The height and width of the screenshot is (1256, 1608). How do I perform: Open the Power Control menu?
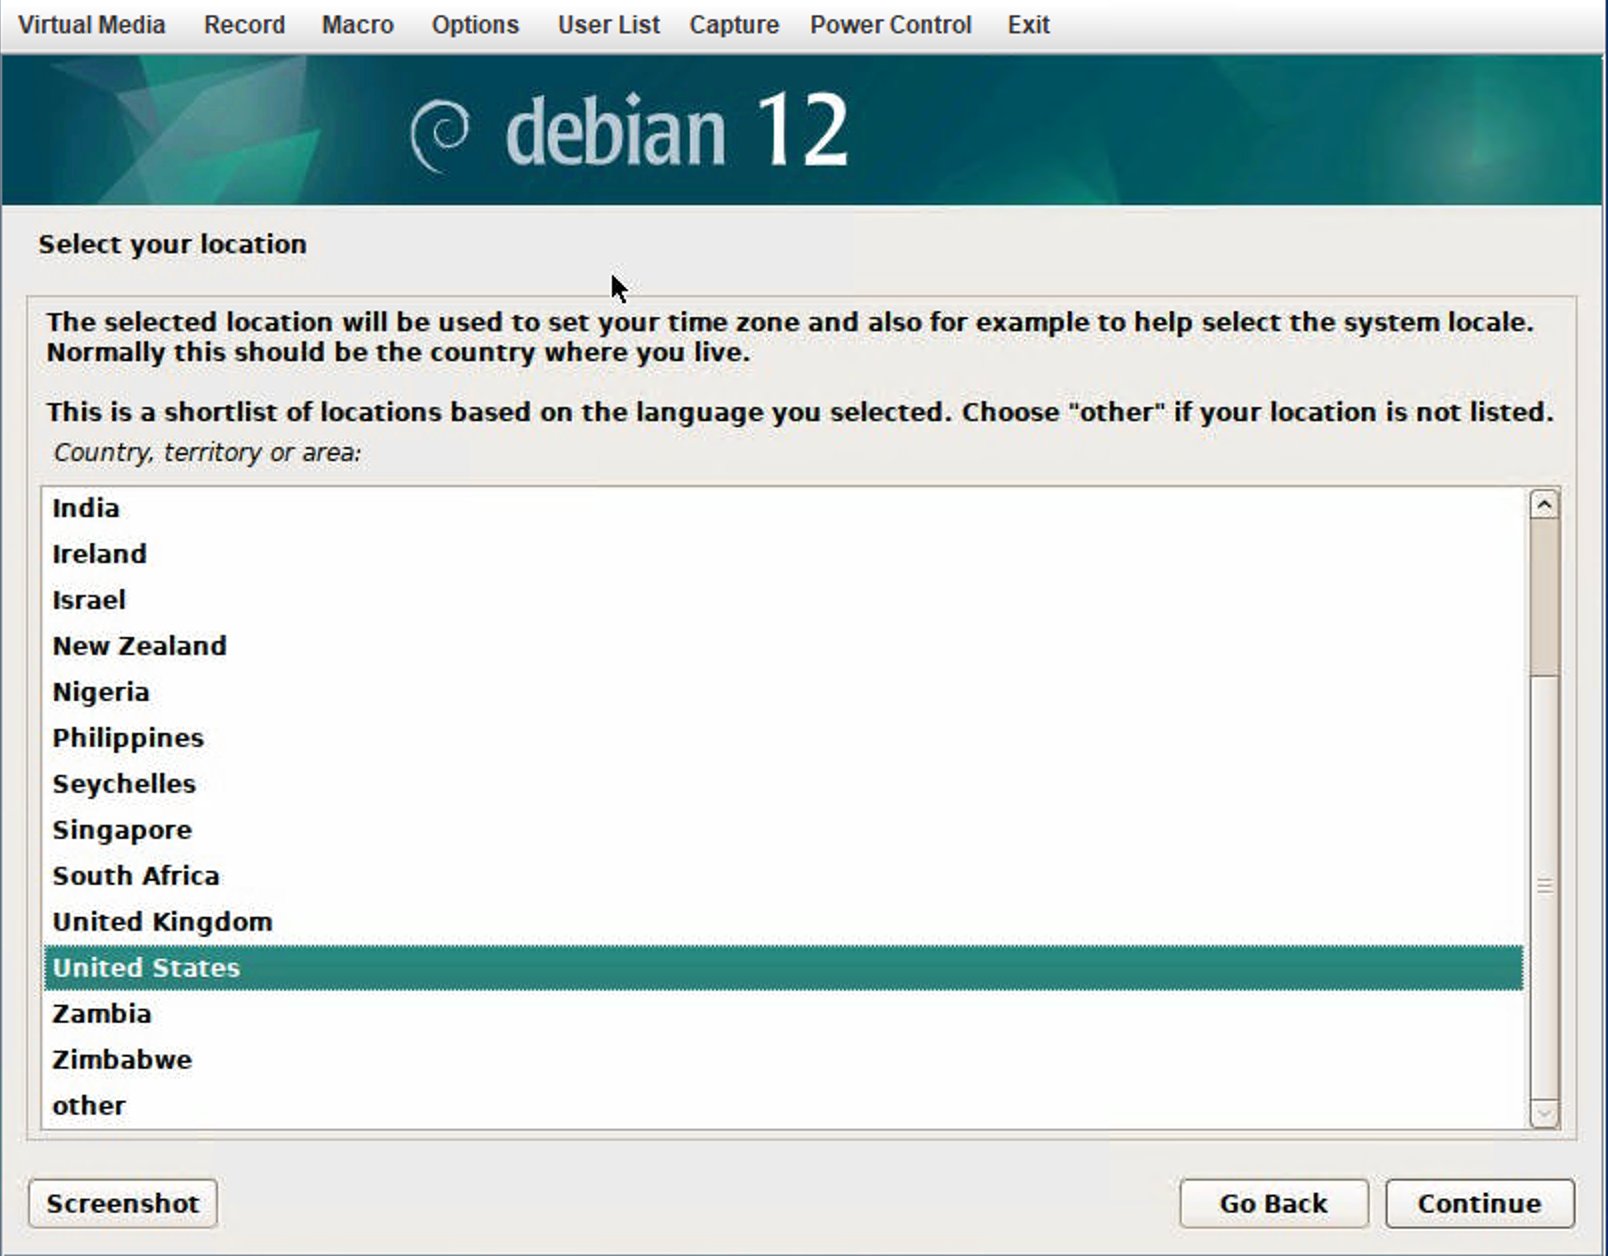click(x=890, y=25)
